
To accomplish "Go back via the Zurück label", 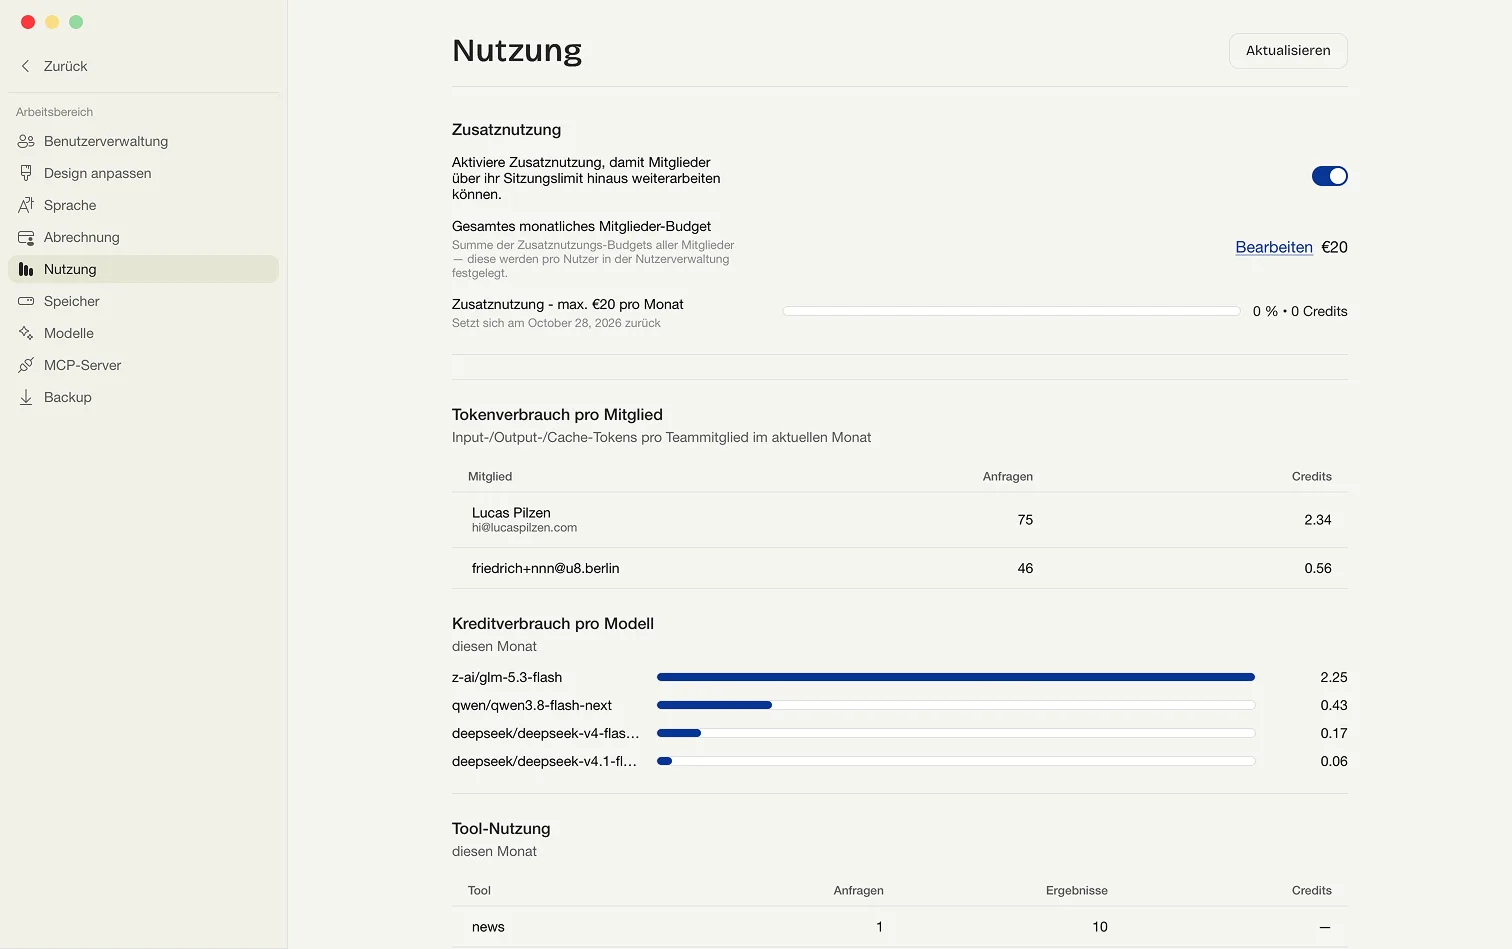I will click(x=66, y=66).
